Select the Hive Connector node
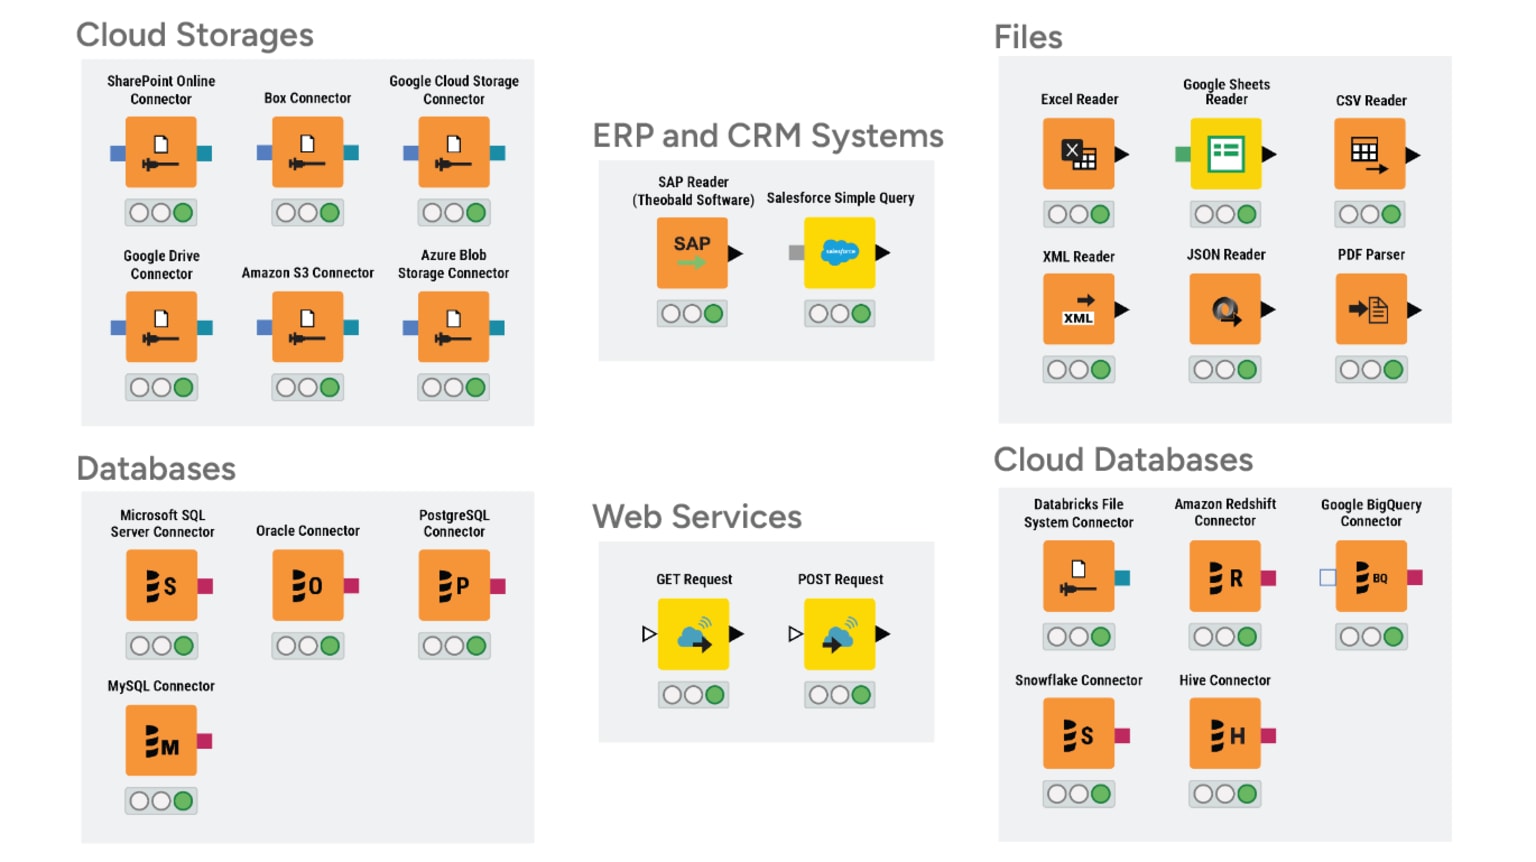The width and height of the screenshot is (1536, 862). point(1225,734)
